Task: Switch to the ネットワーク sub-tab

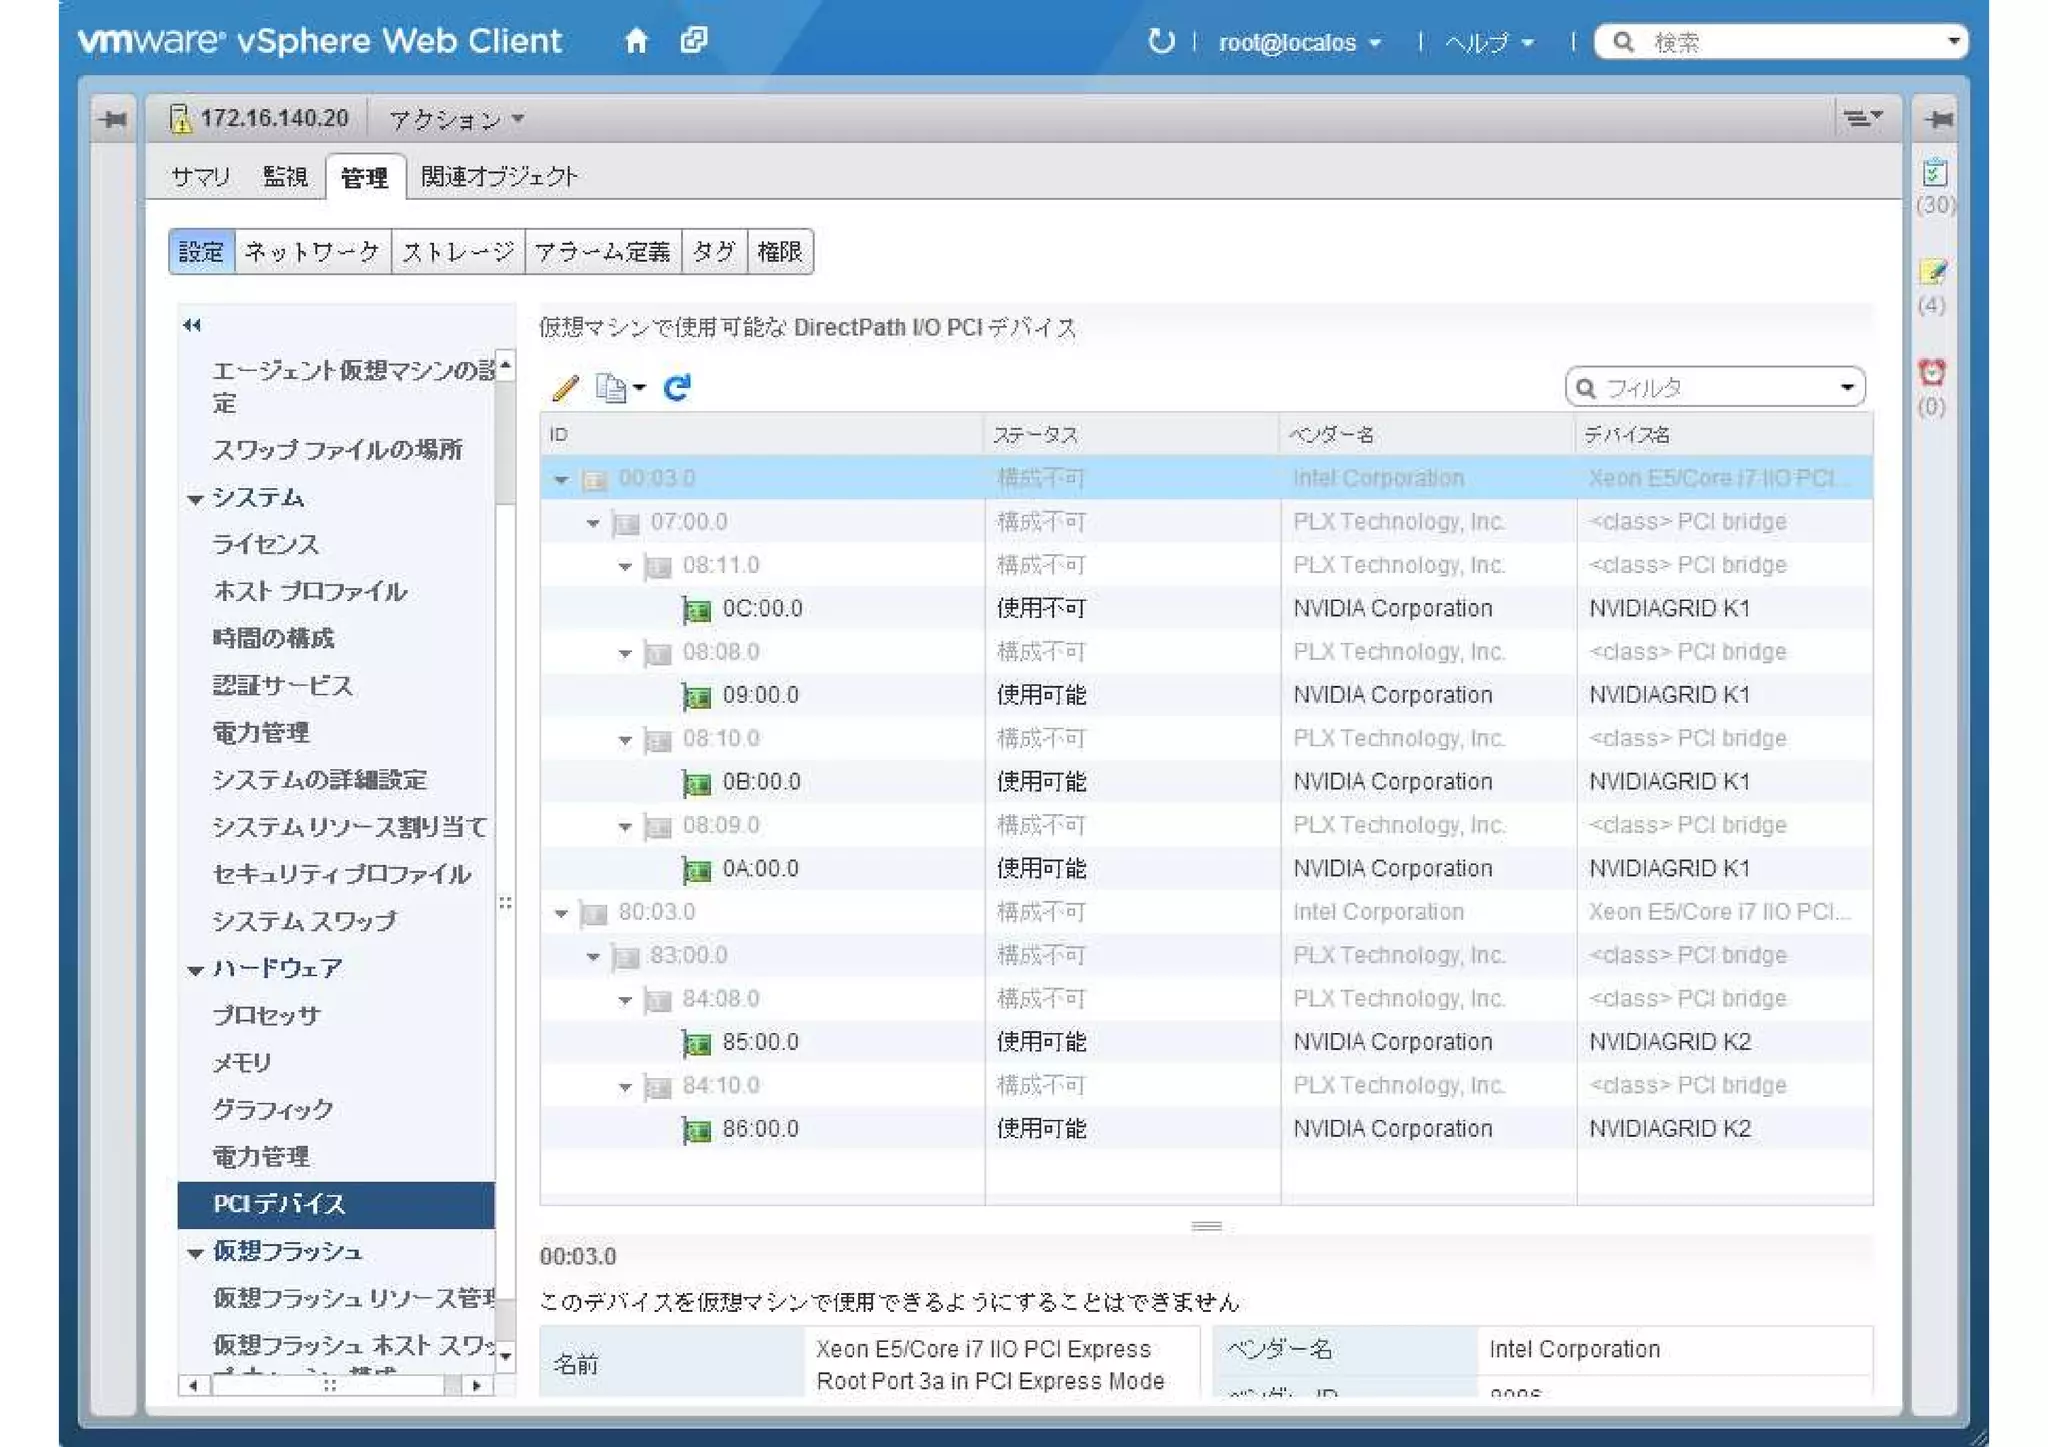Action: click(x=312, y=252)
